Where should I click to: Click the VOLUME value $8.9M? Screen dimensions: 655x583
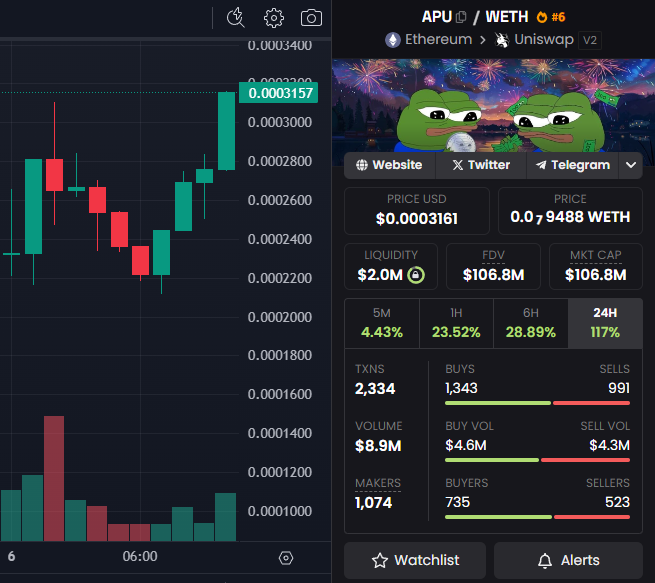click(x=378, y=446)
